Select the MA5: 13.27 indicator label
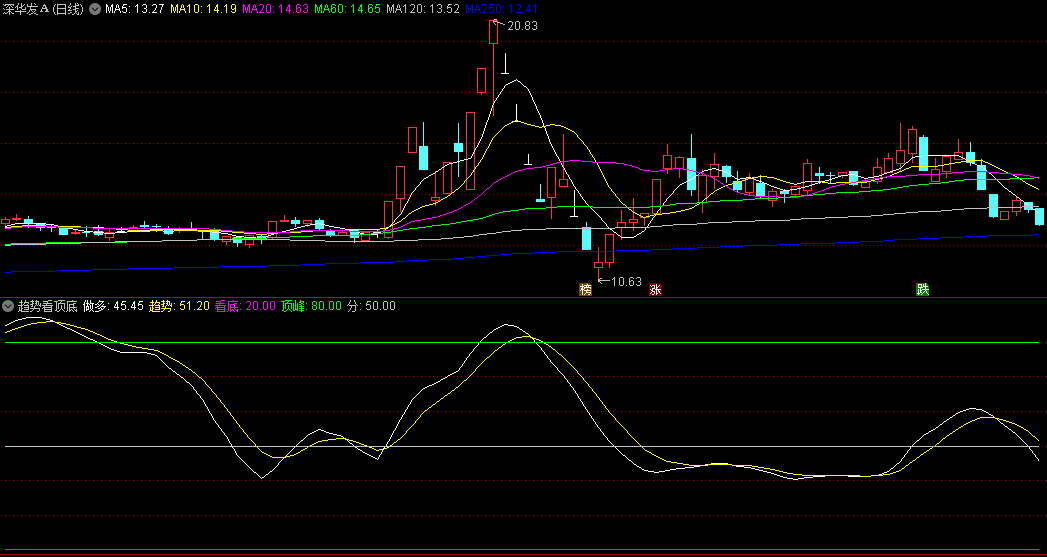Image resolution: width=1047 pixels, height=557 pixels. coord(134,9)
